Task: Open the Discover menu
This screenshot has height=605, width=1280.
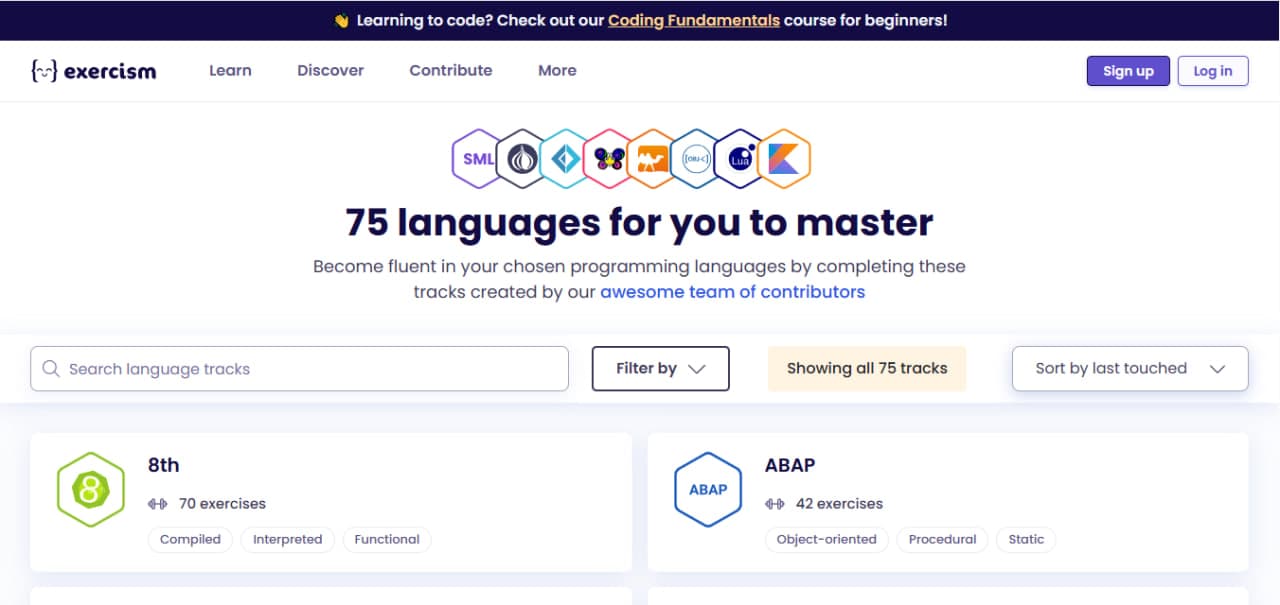Action: [331, 71]
